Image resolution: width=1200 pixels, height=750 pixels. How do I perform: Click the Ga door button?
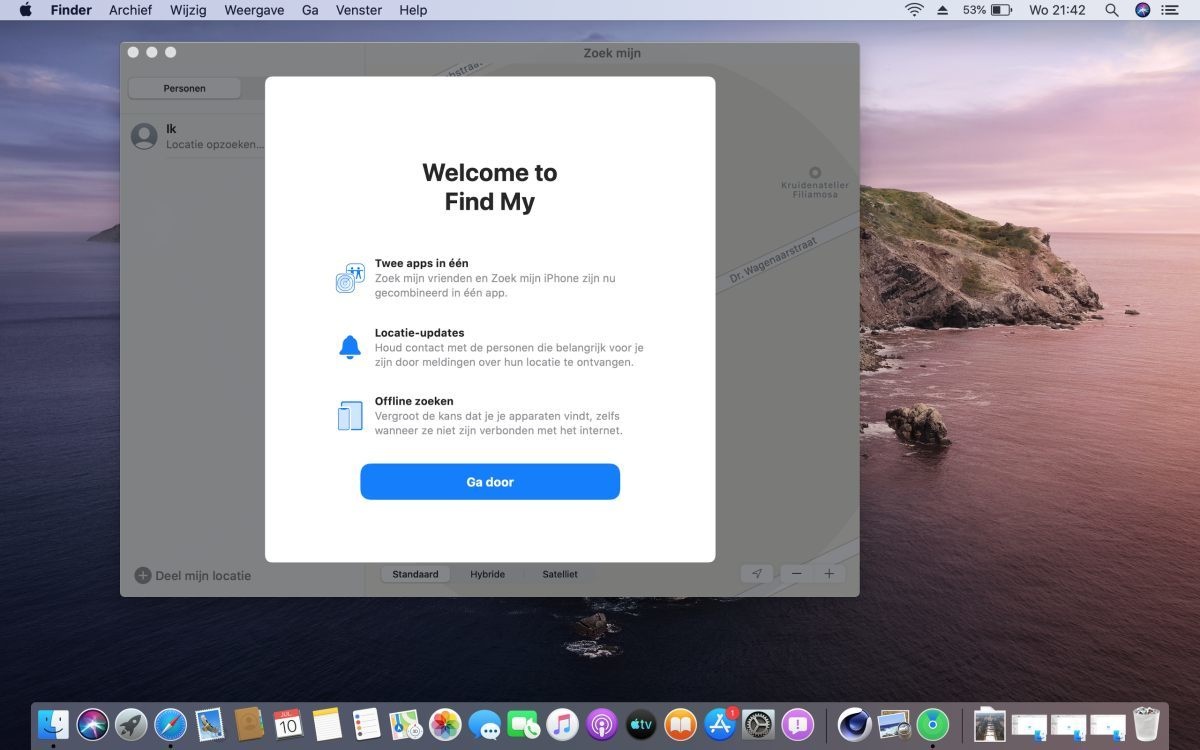pos(490,482)
